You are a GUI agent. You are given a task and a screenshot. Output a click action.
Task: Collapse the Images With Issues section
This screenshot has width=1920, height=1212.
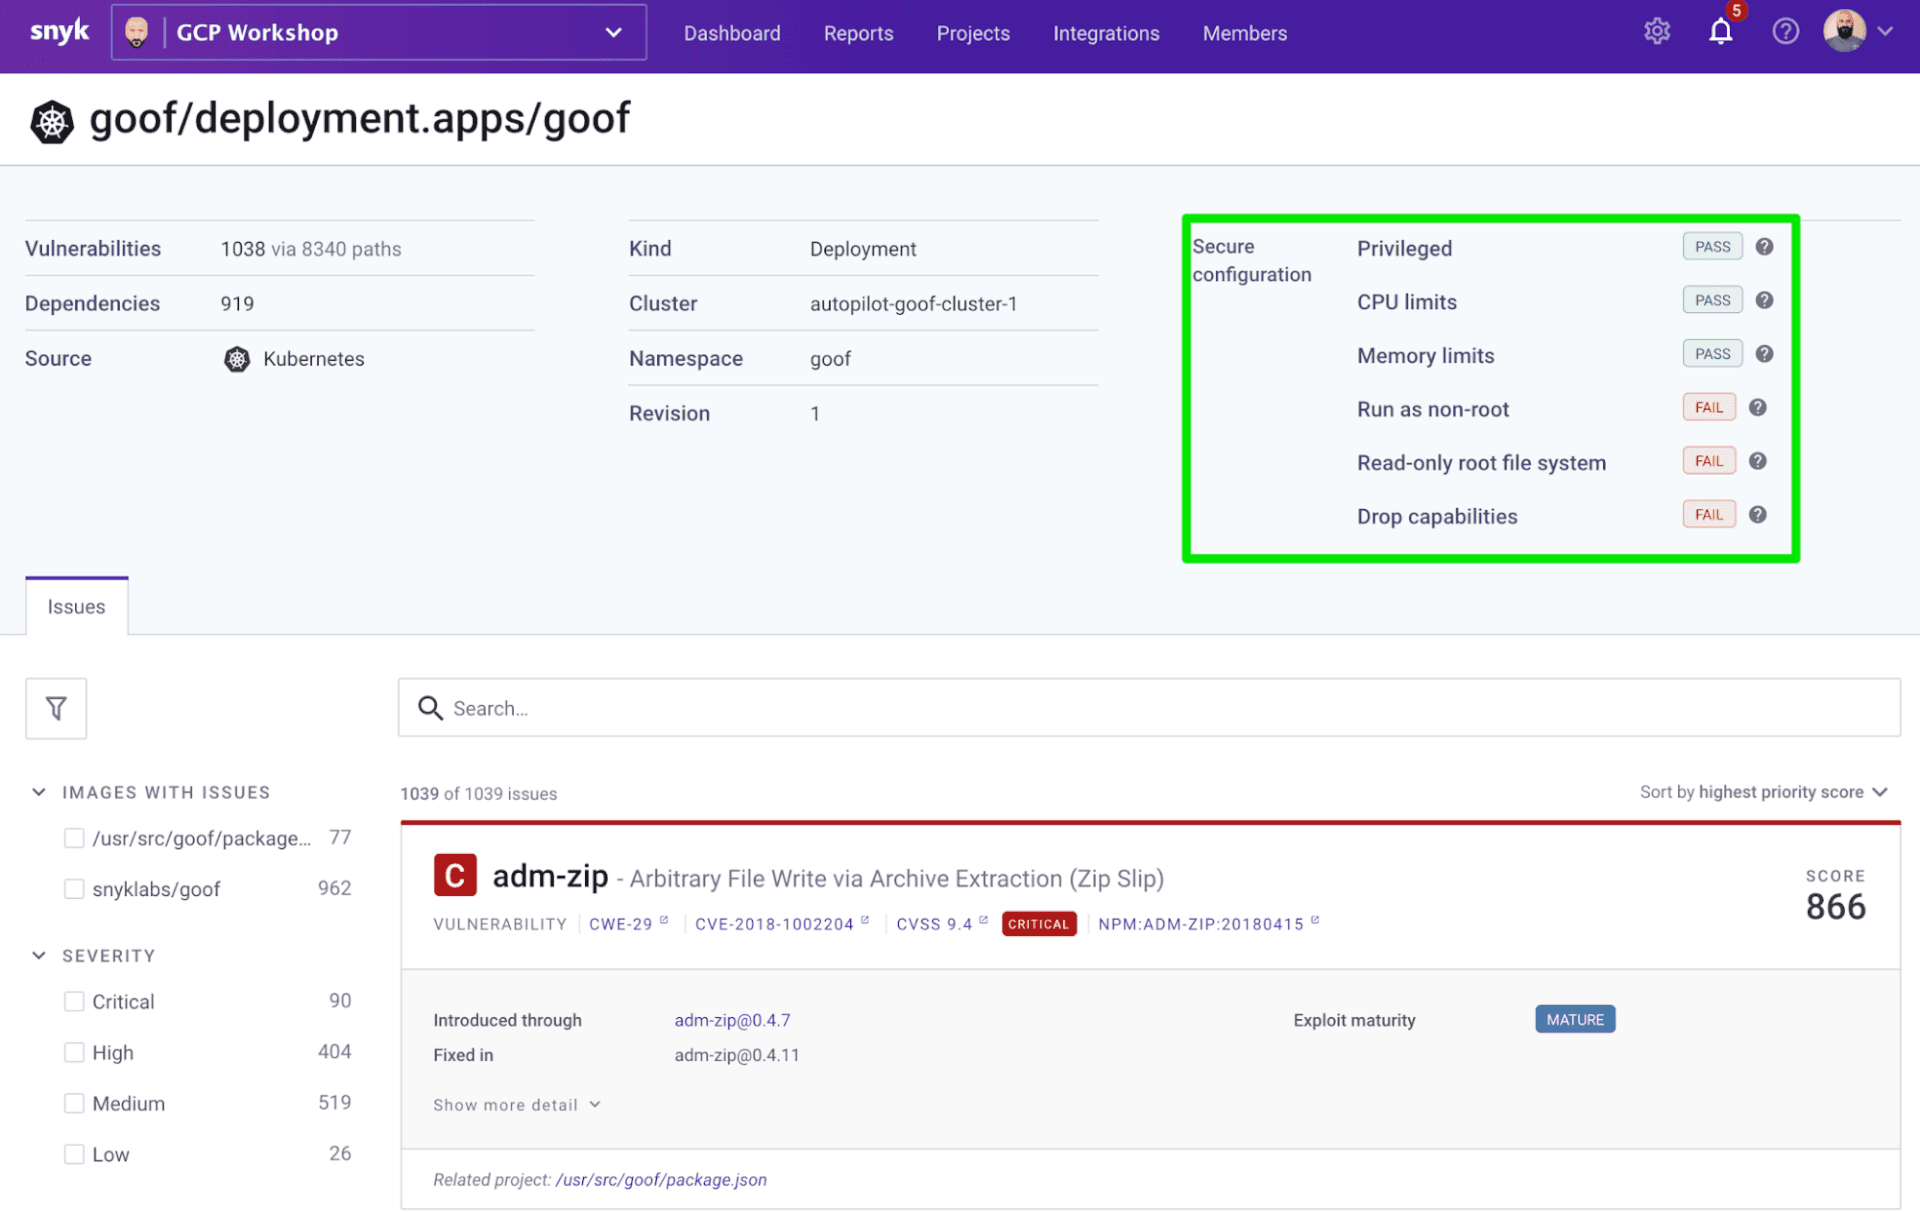coord(39,792)
